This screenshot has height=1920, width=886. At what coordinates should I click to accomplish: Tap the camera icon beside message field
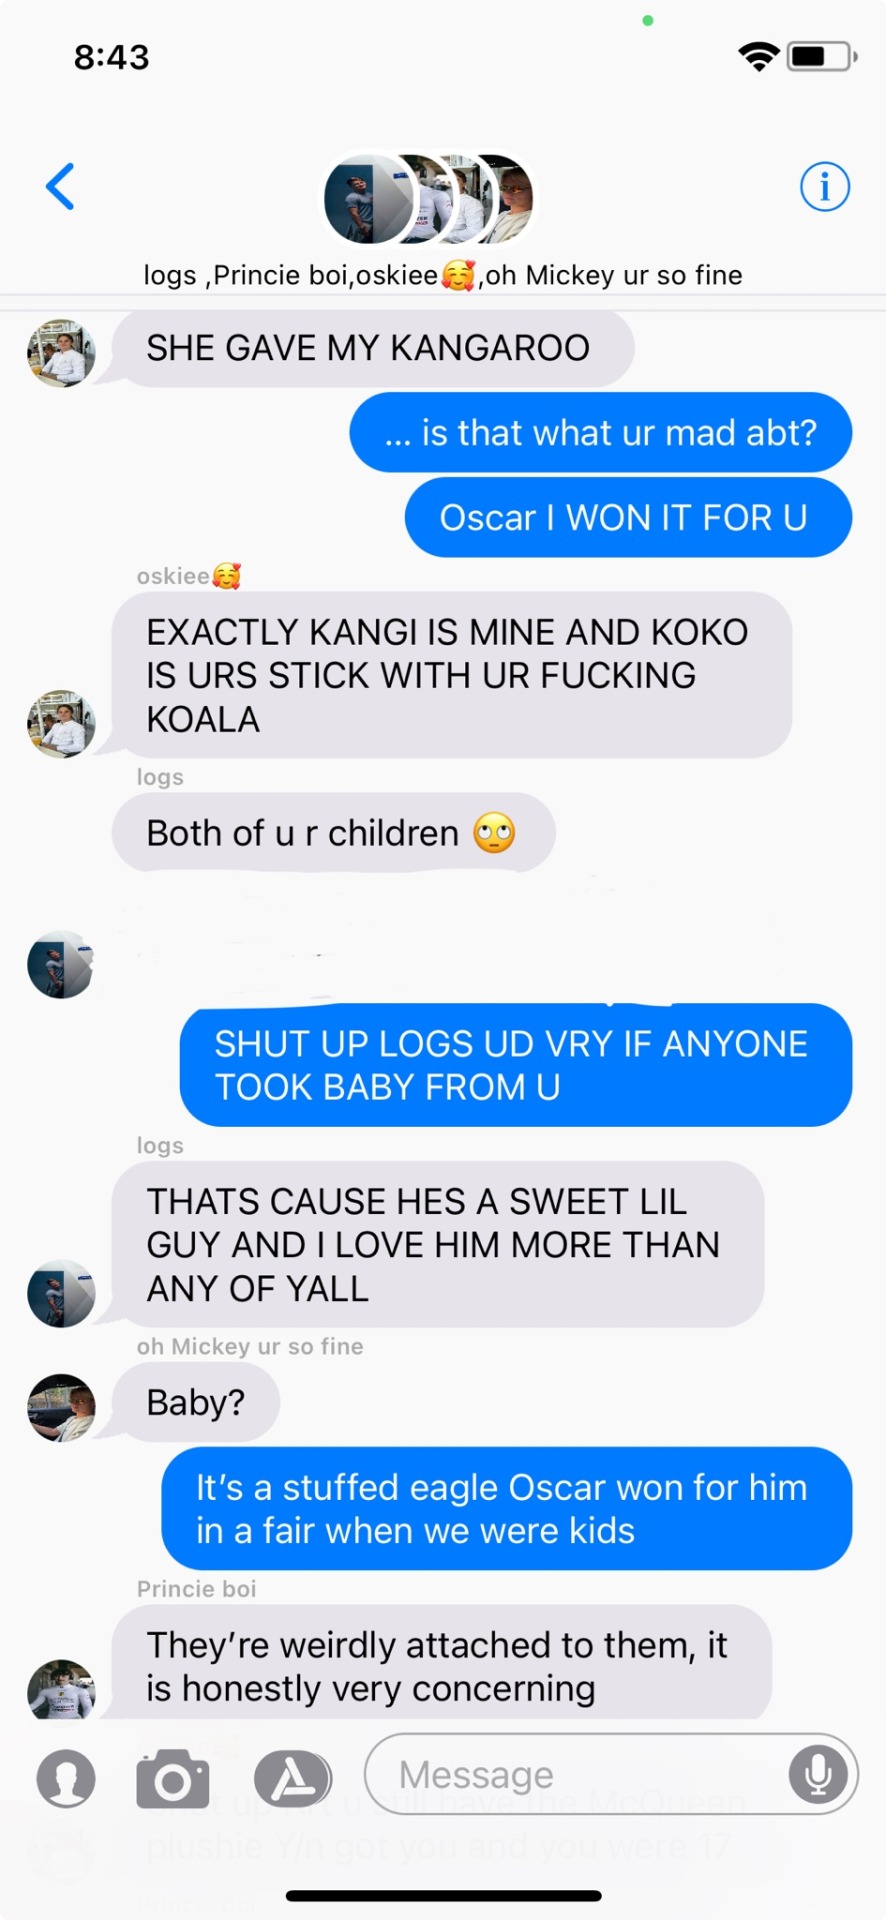tap(173, 1779)
